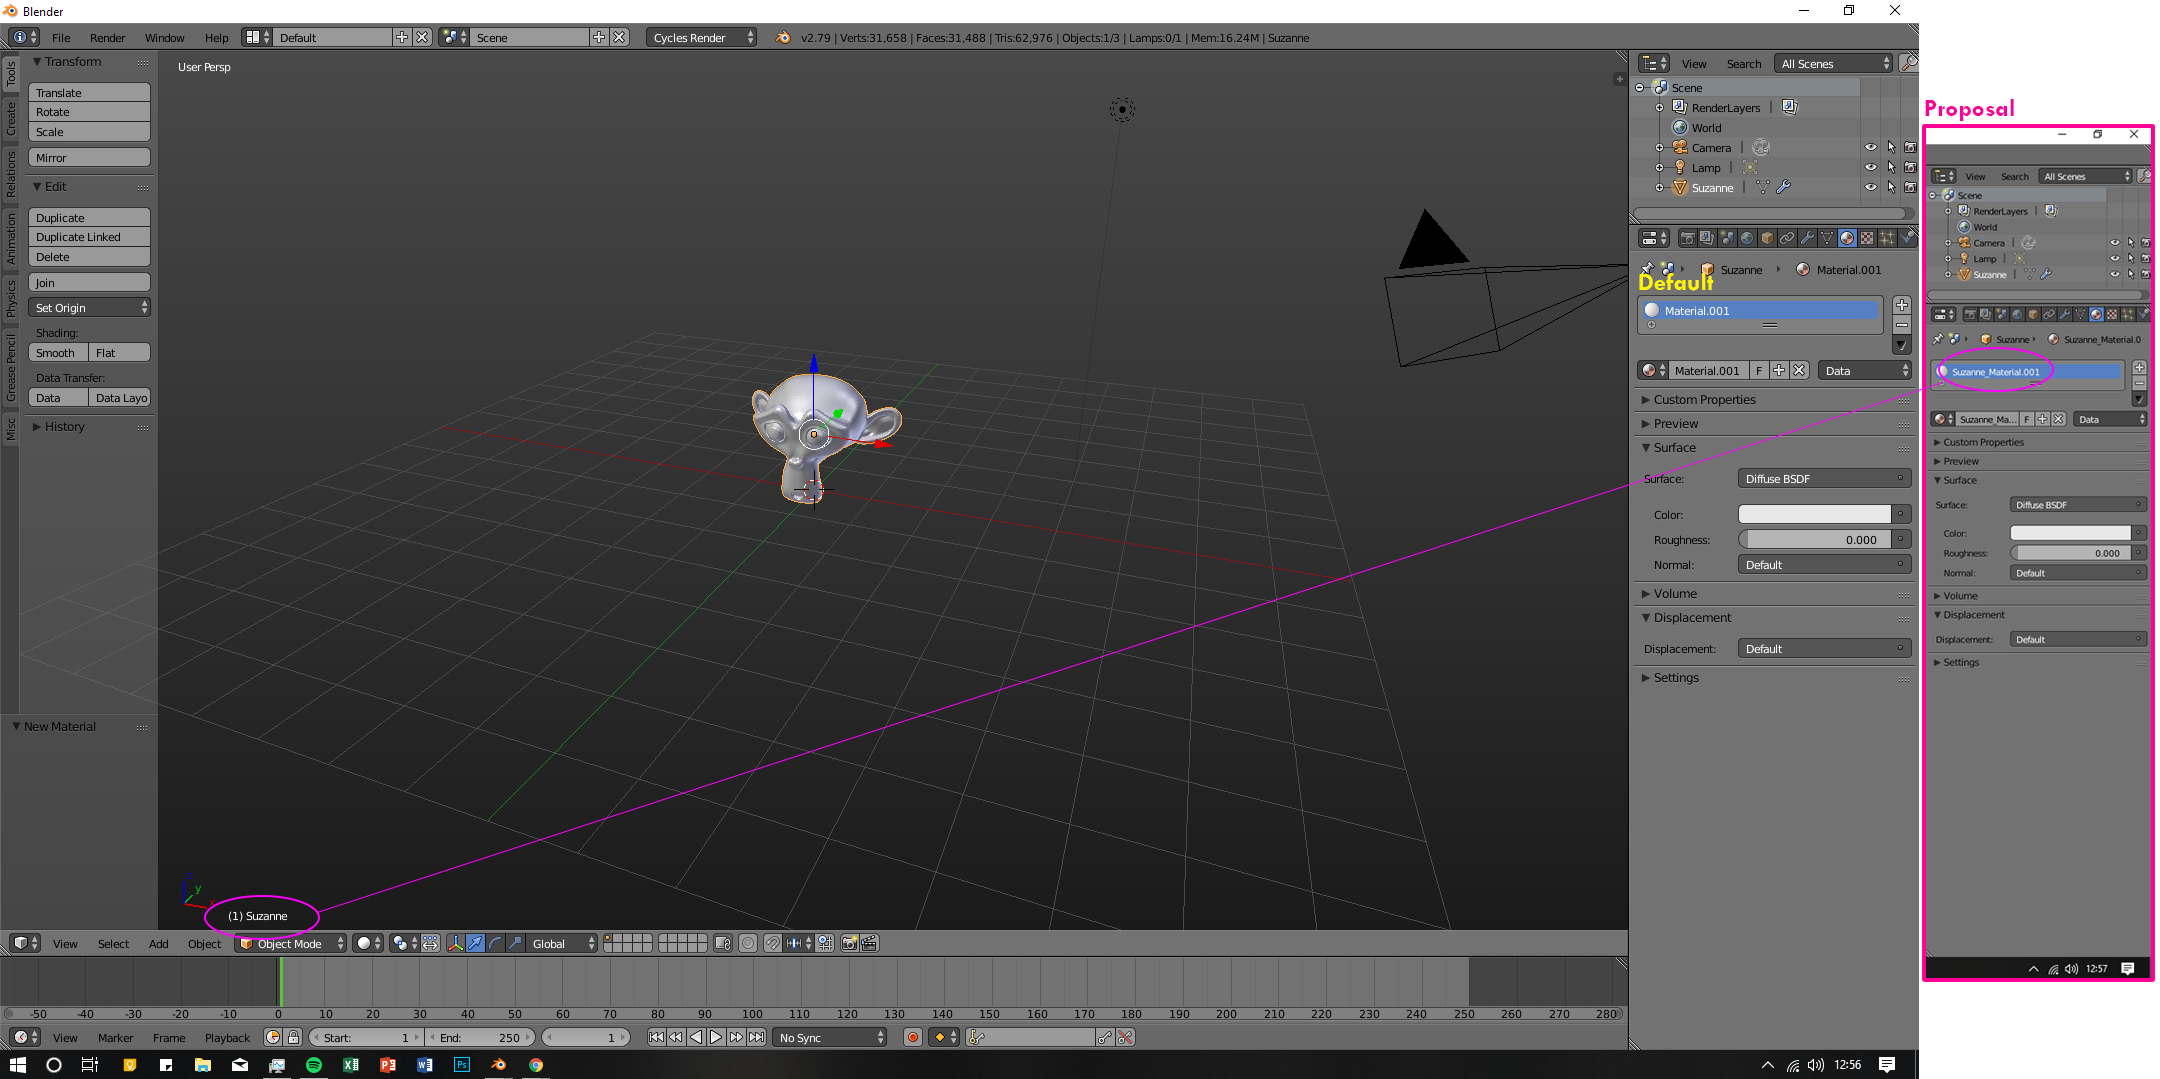Open the mesh Data tab (triangle icon)
The image size is (2160, 1079).
[1827, 238]
